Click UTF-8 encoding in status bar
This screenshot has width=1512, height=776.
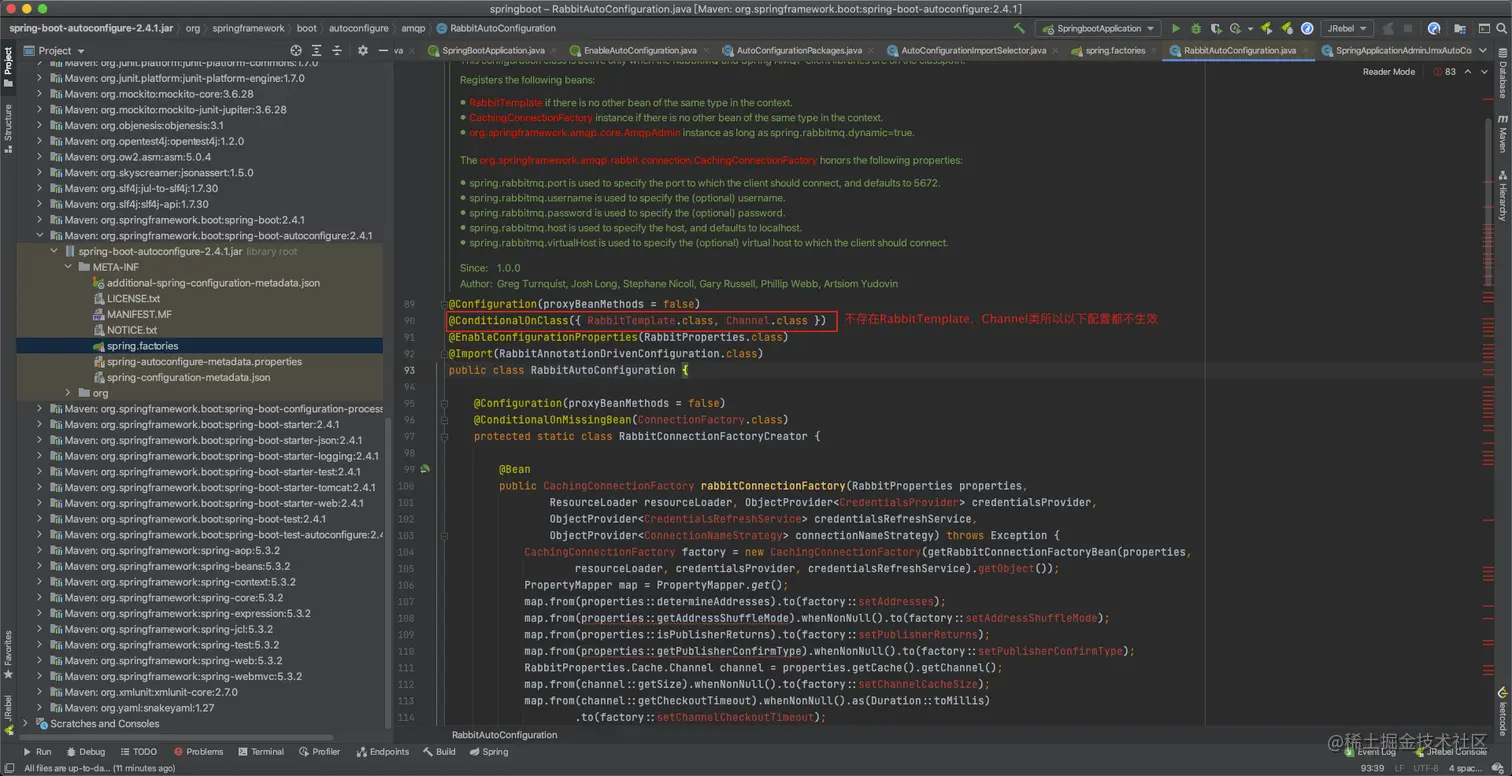coord(1428,768)
